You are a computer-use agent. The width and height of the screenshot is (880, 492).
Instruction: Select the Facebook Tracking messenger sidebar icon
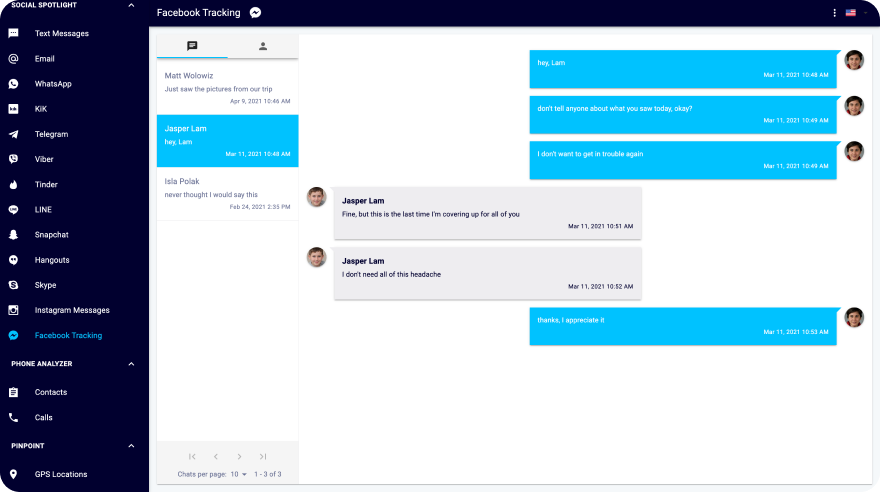[13, 335]
